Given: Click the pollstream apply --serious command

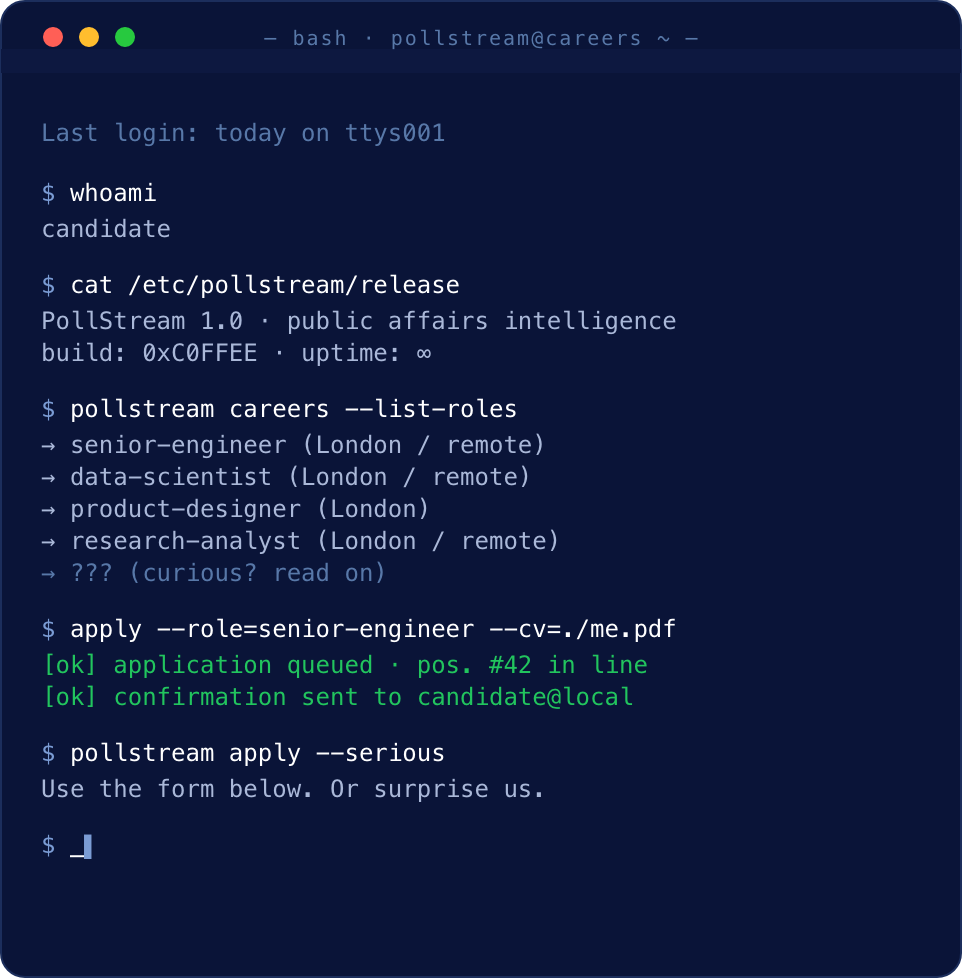Looking at the screenshot, I should click(x=257, y=753).
